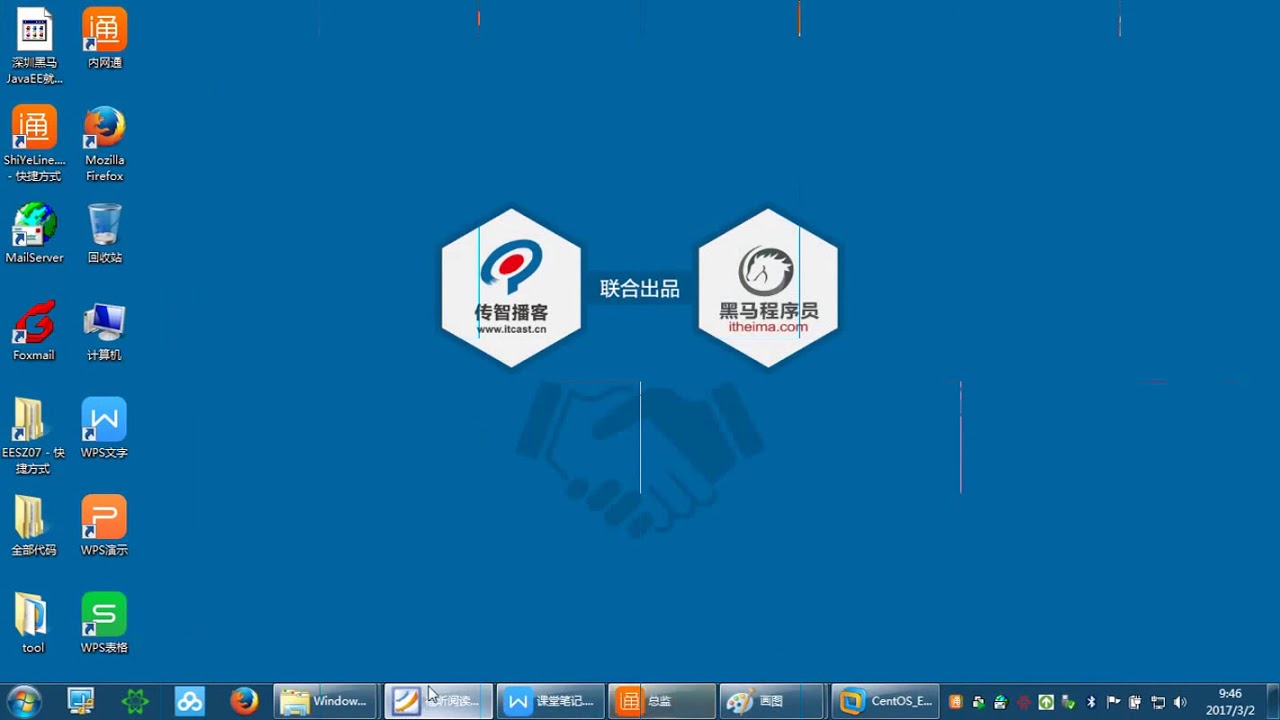
Task: Launch WPS文字 from the desktop
Action: [104, 428]
